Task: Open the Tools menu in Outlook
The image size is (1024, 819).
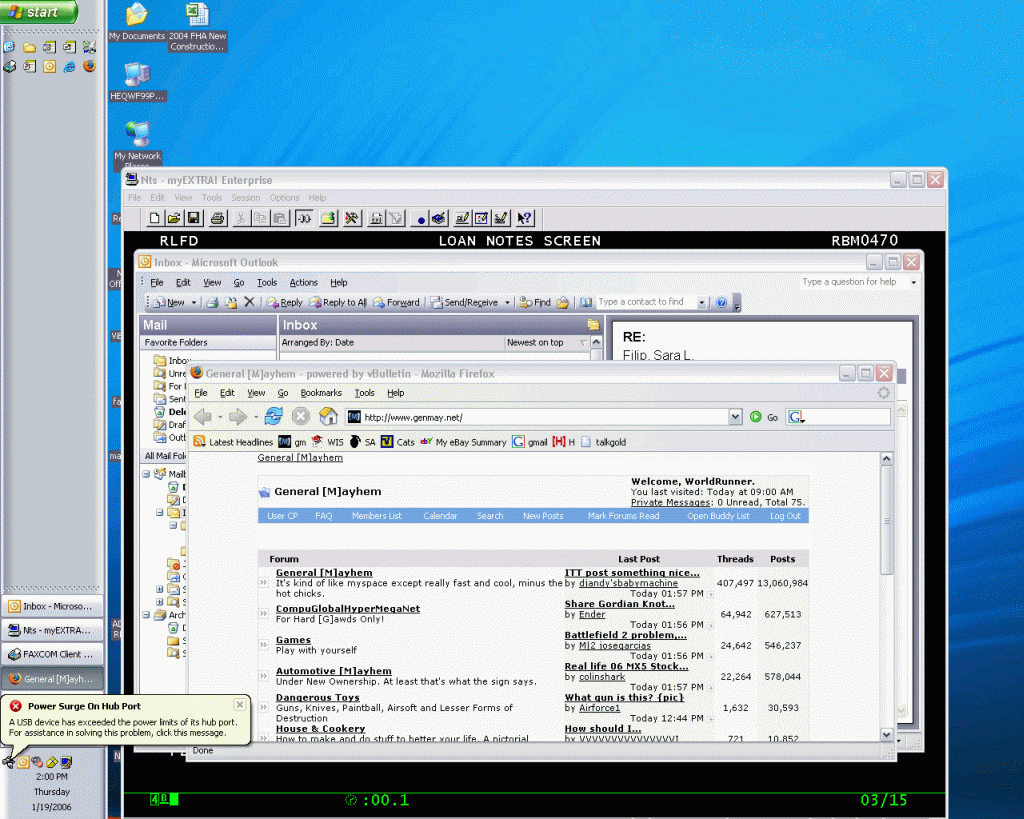Action: click(267, 283)
